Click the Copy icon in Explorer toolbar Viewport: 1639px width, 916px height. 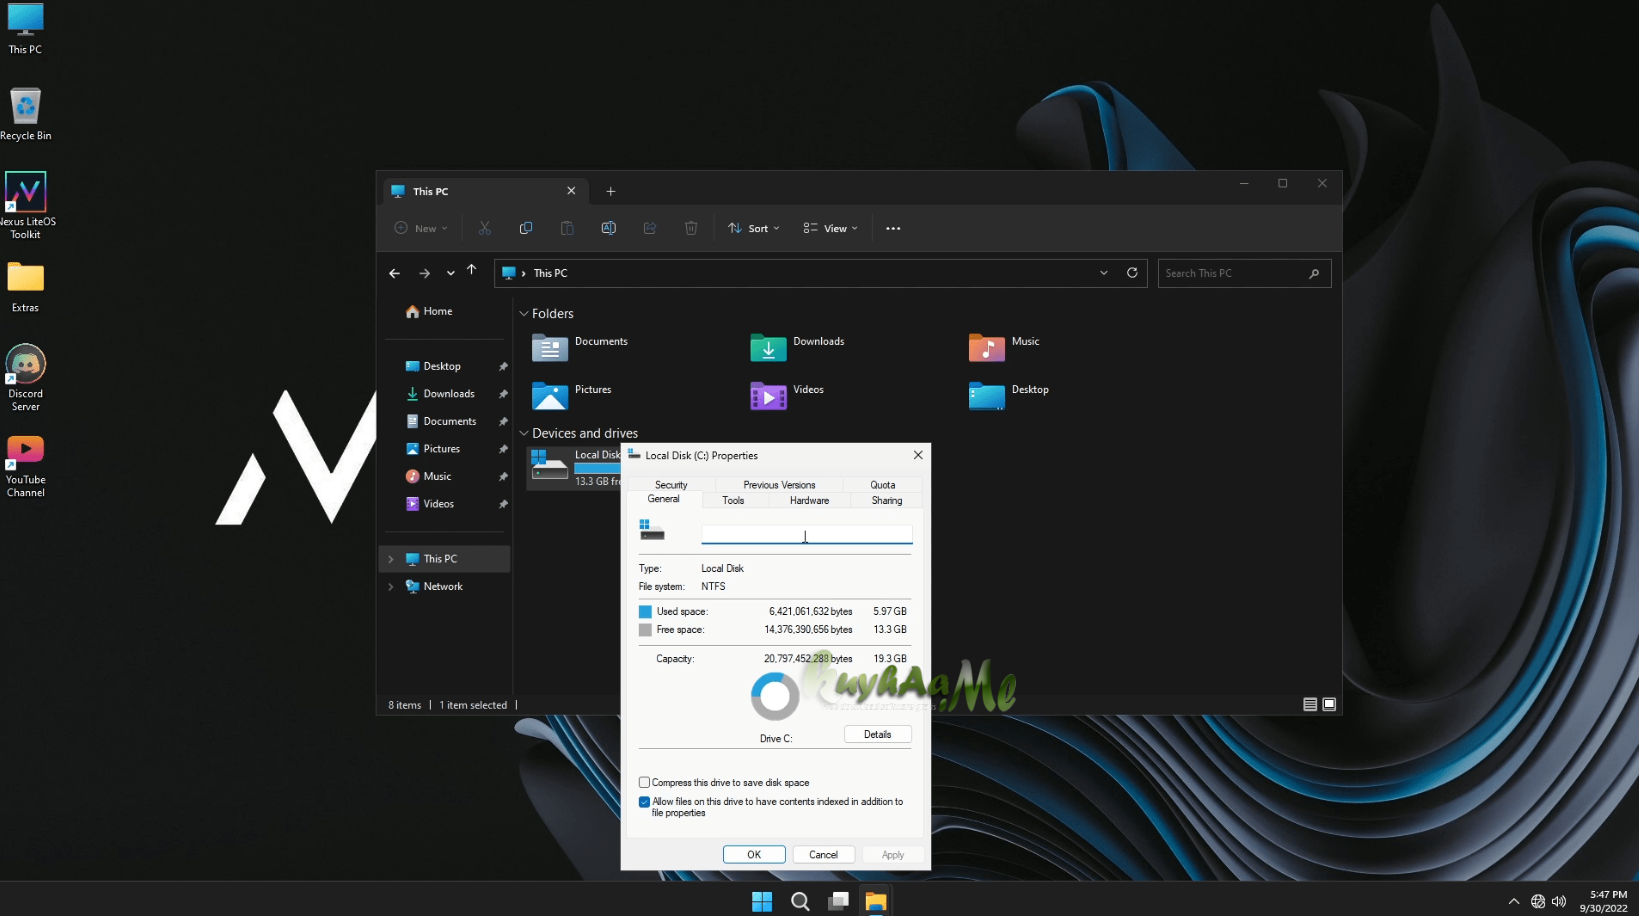[526, 228]
